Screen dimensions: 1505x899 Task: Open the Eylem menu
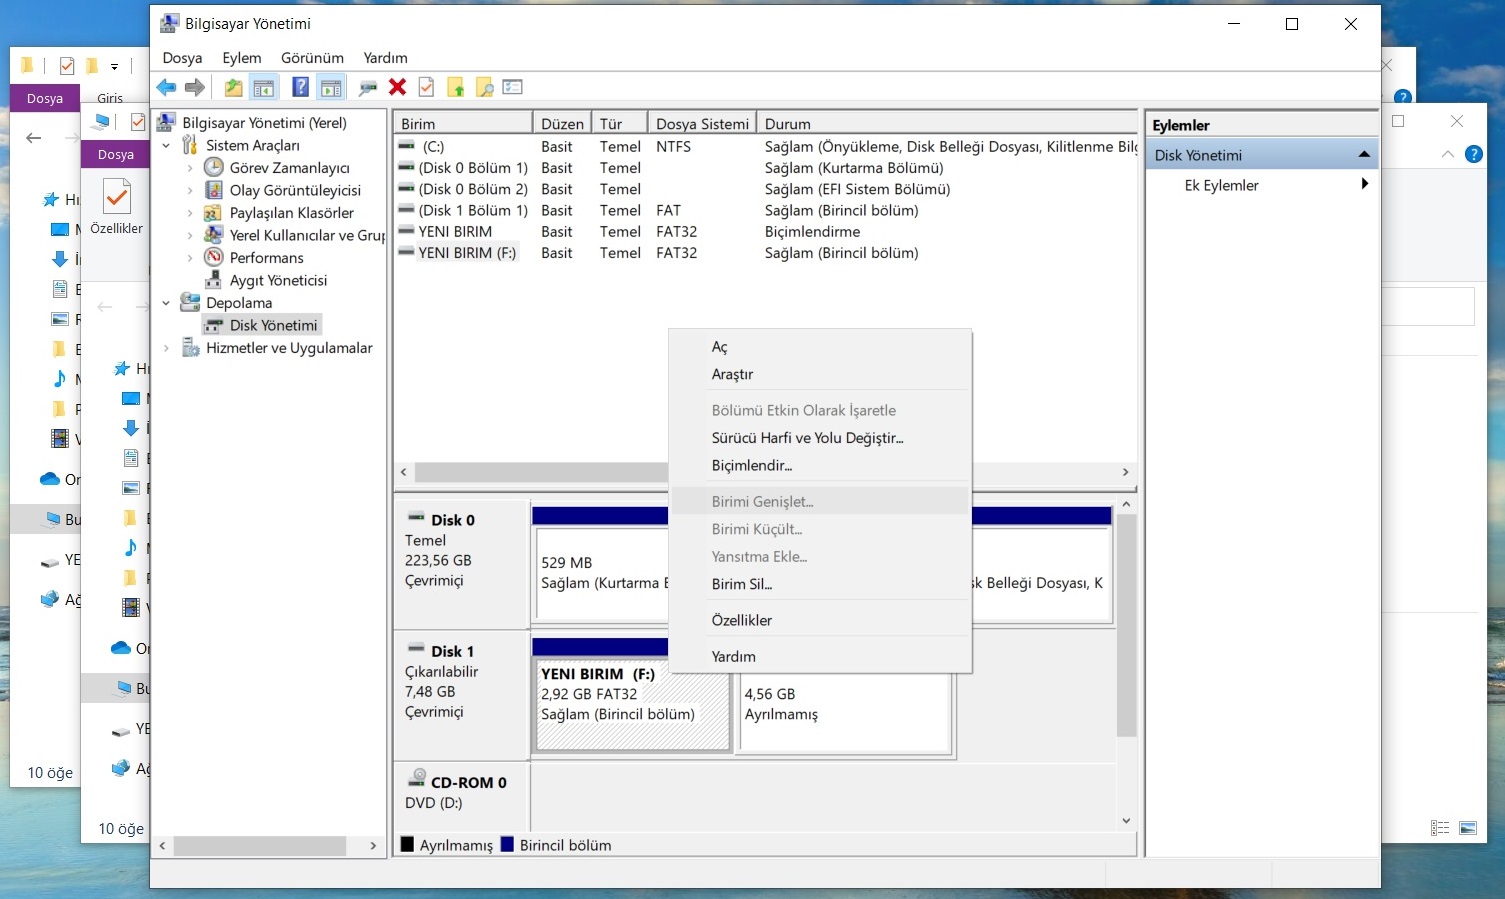[242, 58]
